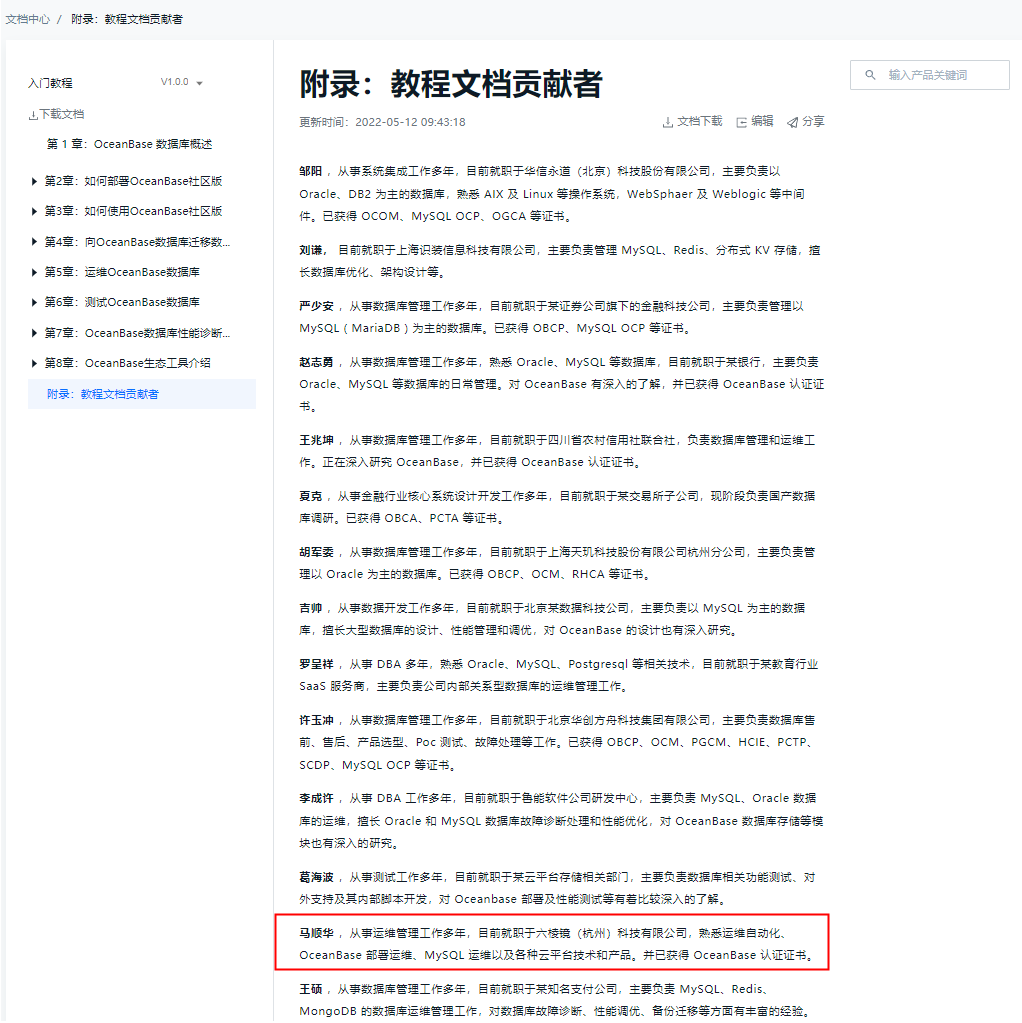Click the 文档下载 download icon

pyautogui.click(x=668, y=122)
